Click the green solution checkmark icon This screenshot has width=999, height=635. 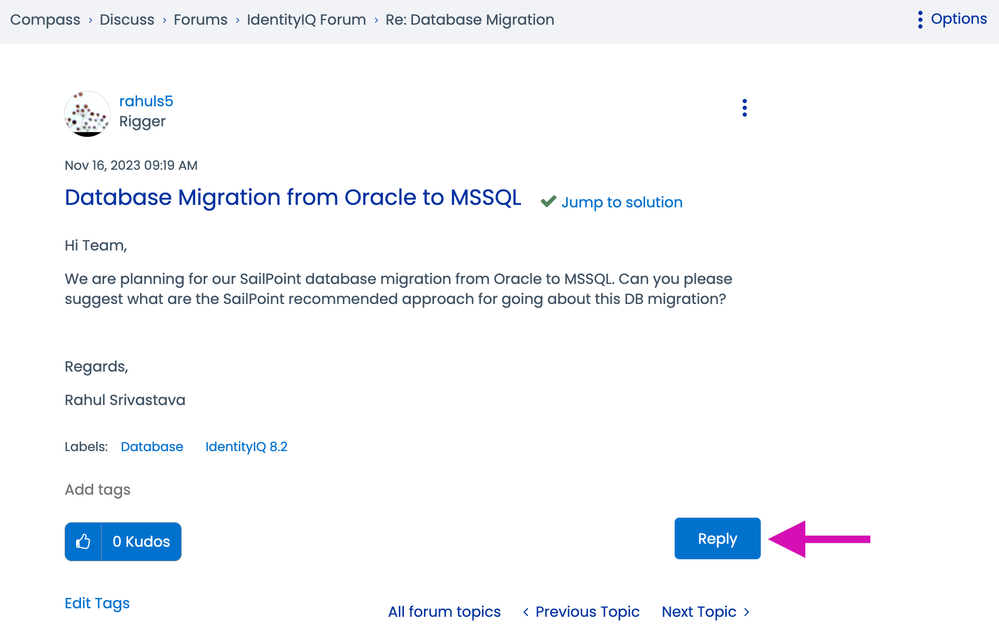548,202
